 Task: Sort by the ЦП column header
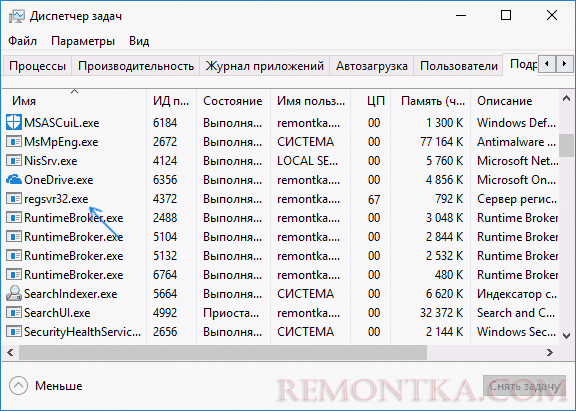tap(371, 101)
